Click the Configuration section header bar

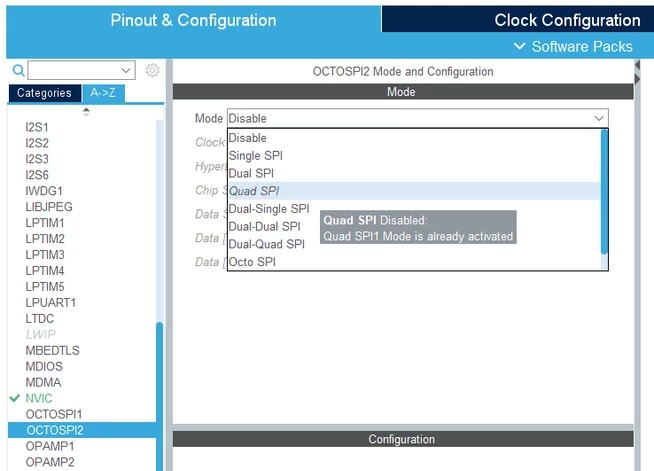[403, 439]
